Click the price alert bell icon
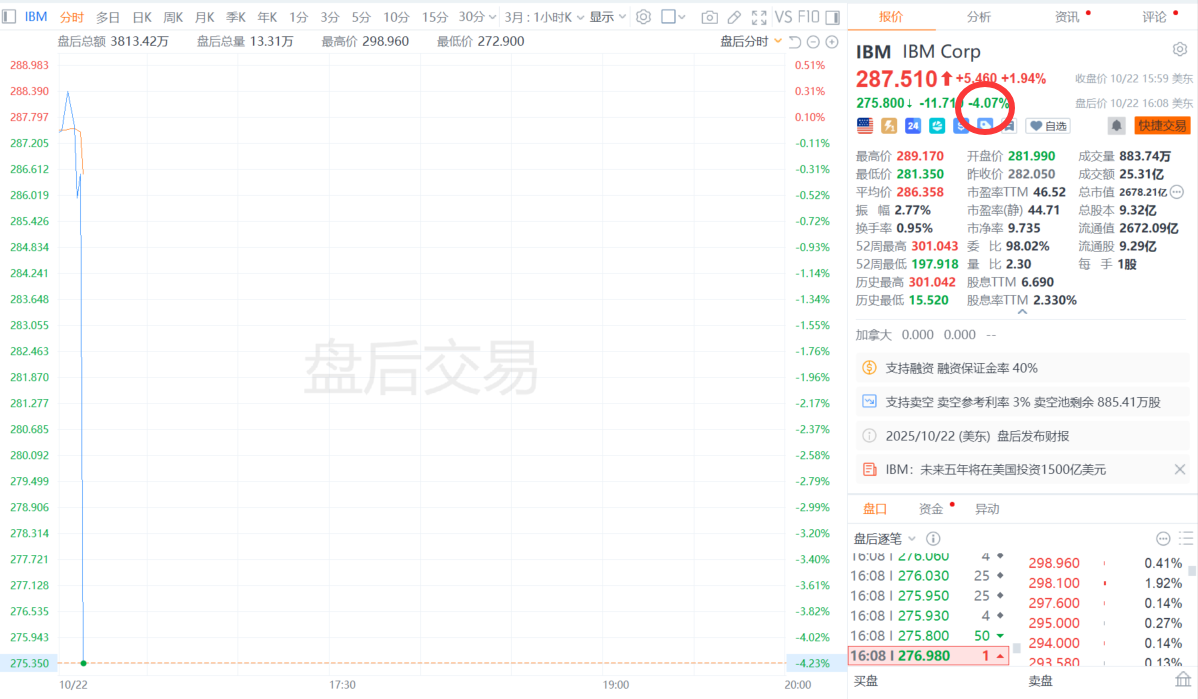The image size is (1198, 699). (1115, 125)
